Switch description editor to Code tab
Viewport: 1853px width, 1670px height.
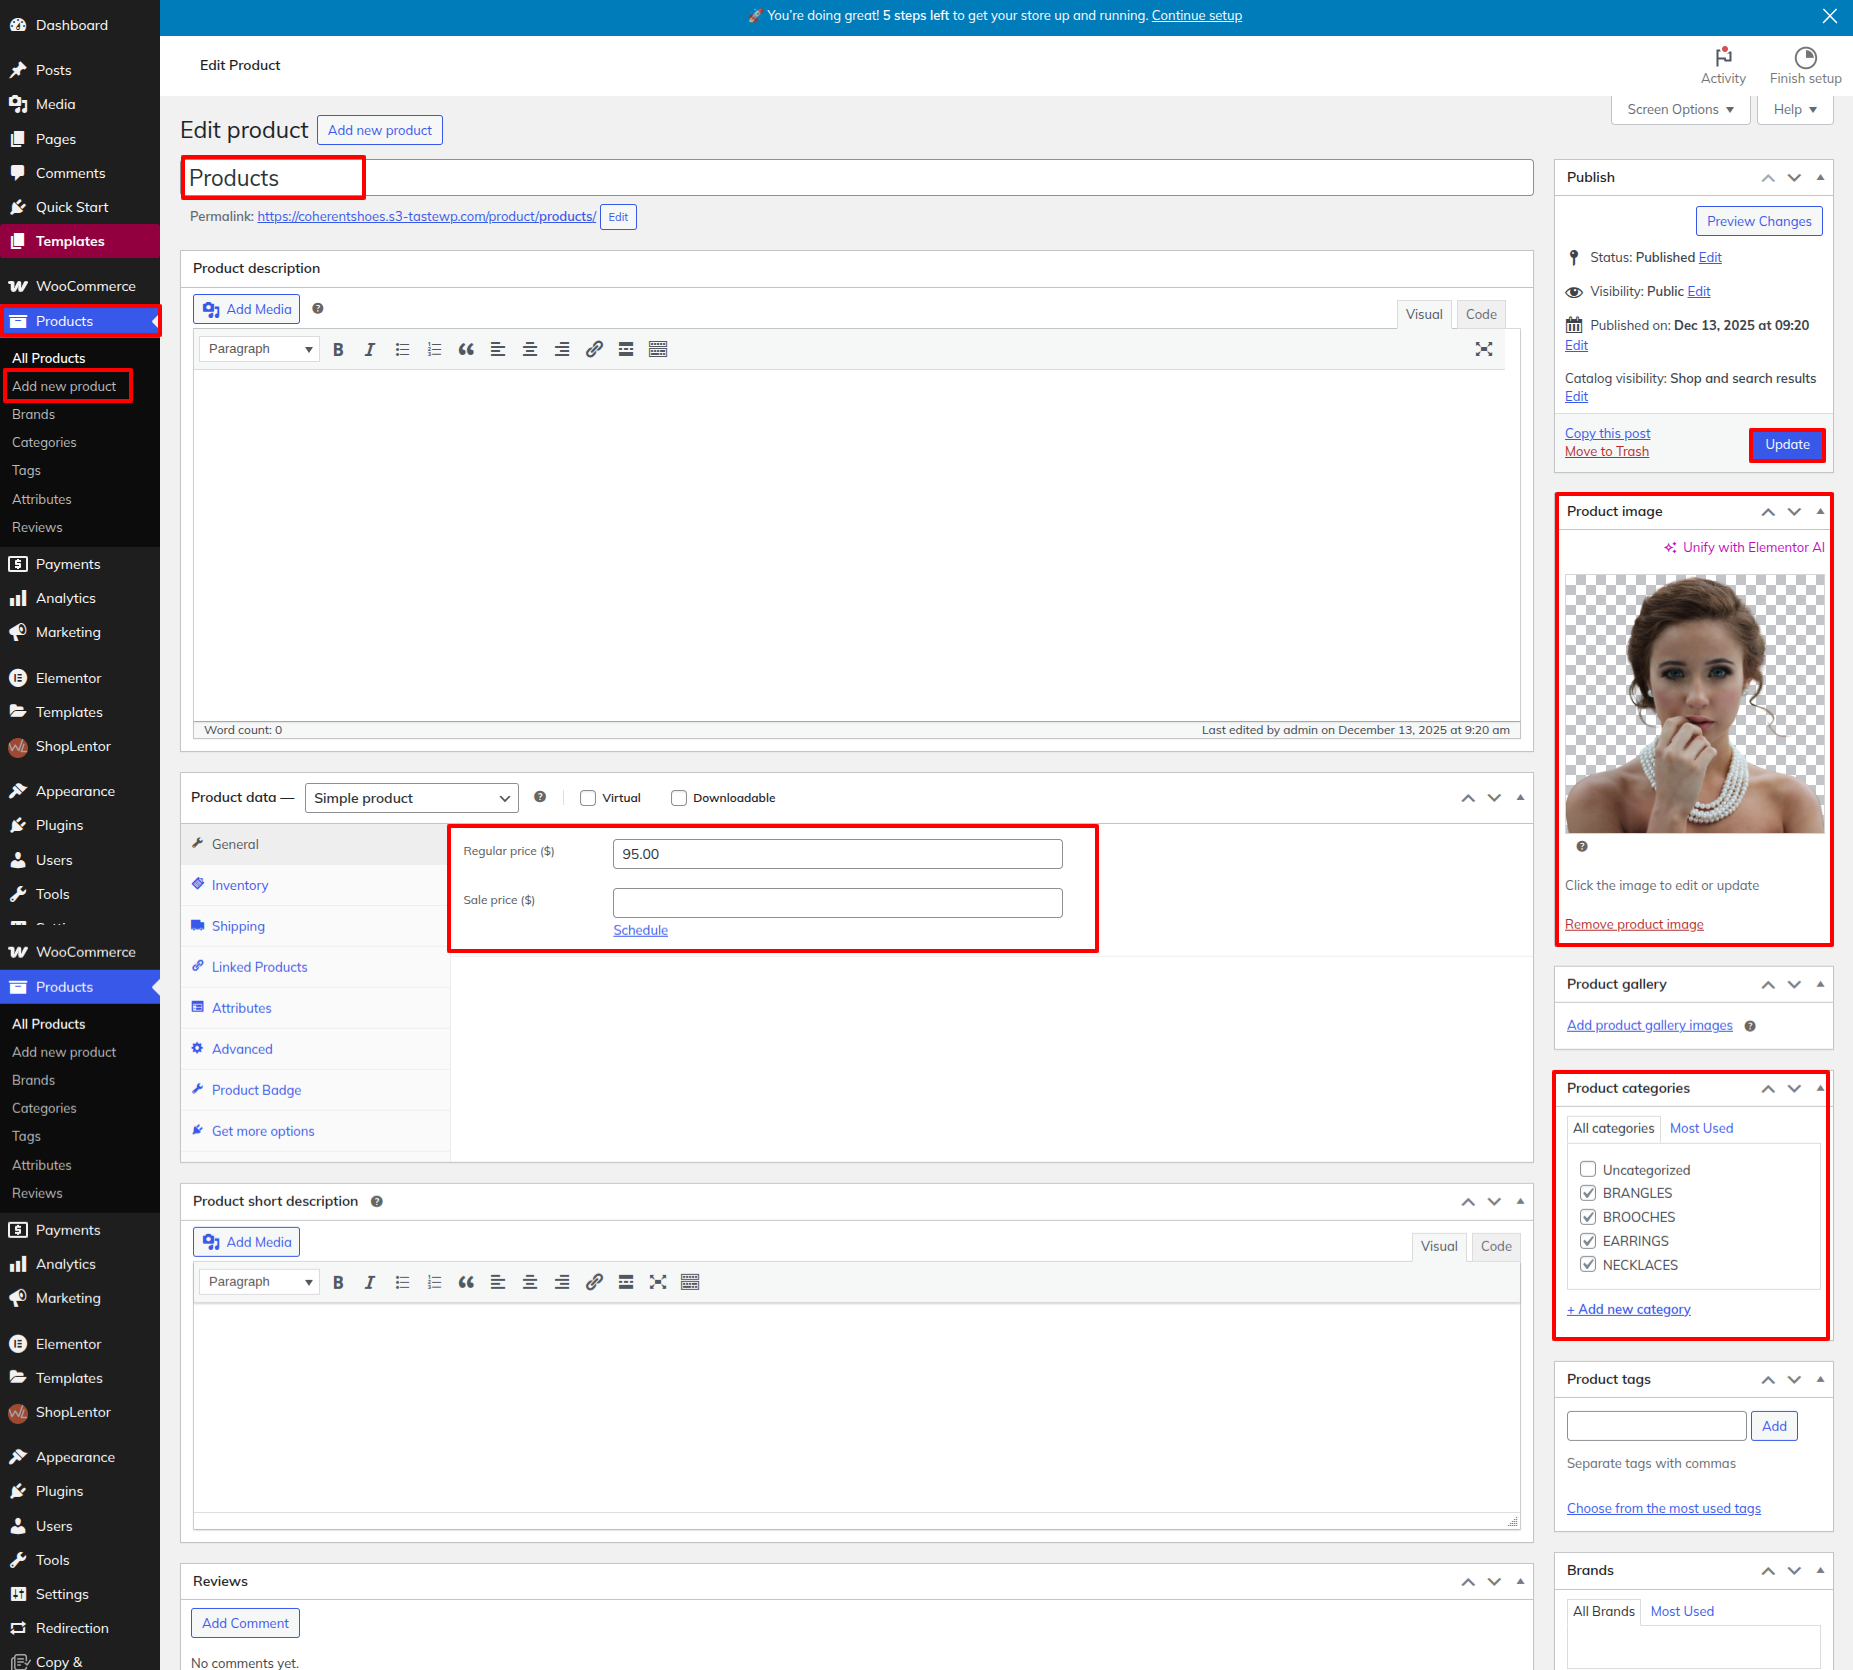pos(1481,314)
